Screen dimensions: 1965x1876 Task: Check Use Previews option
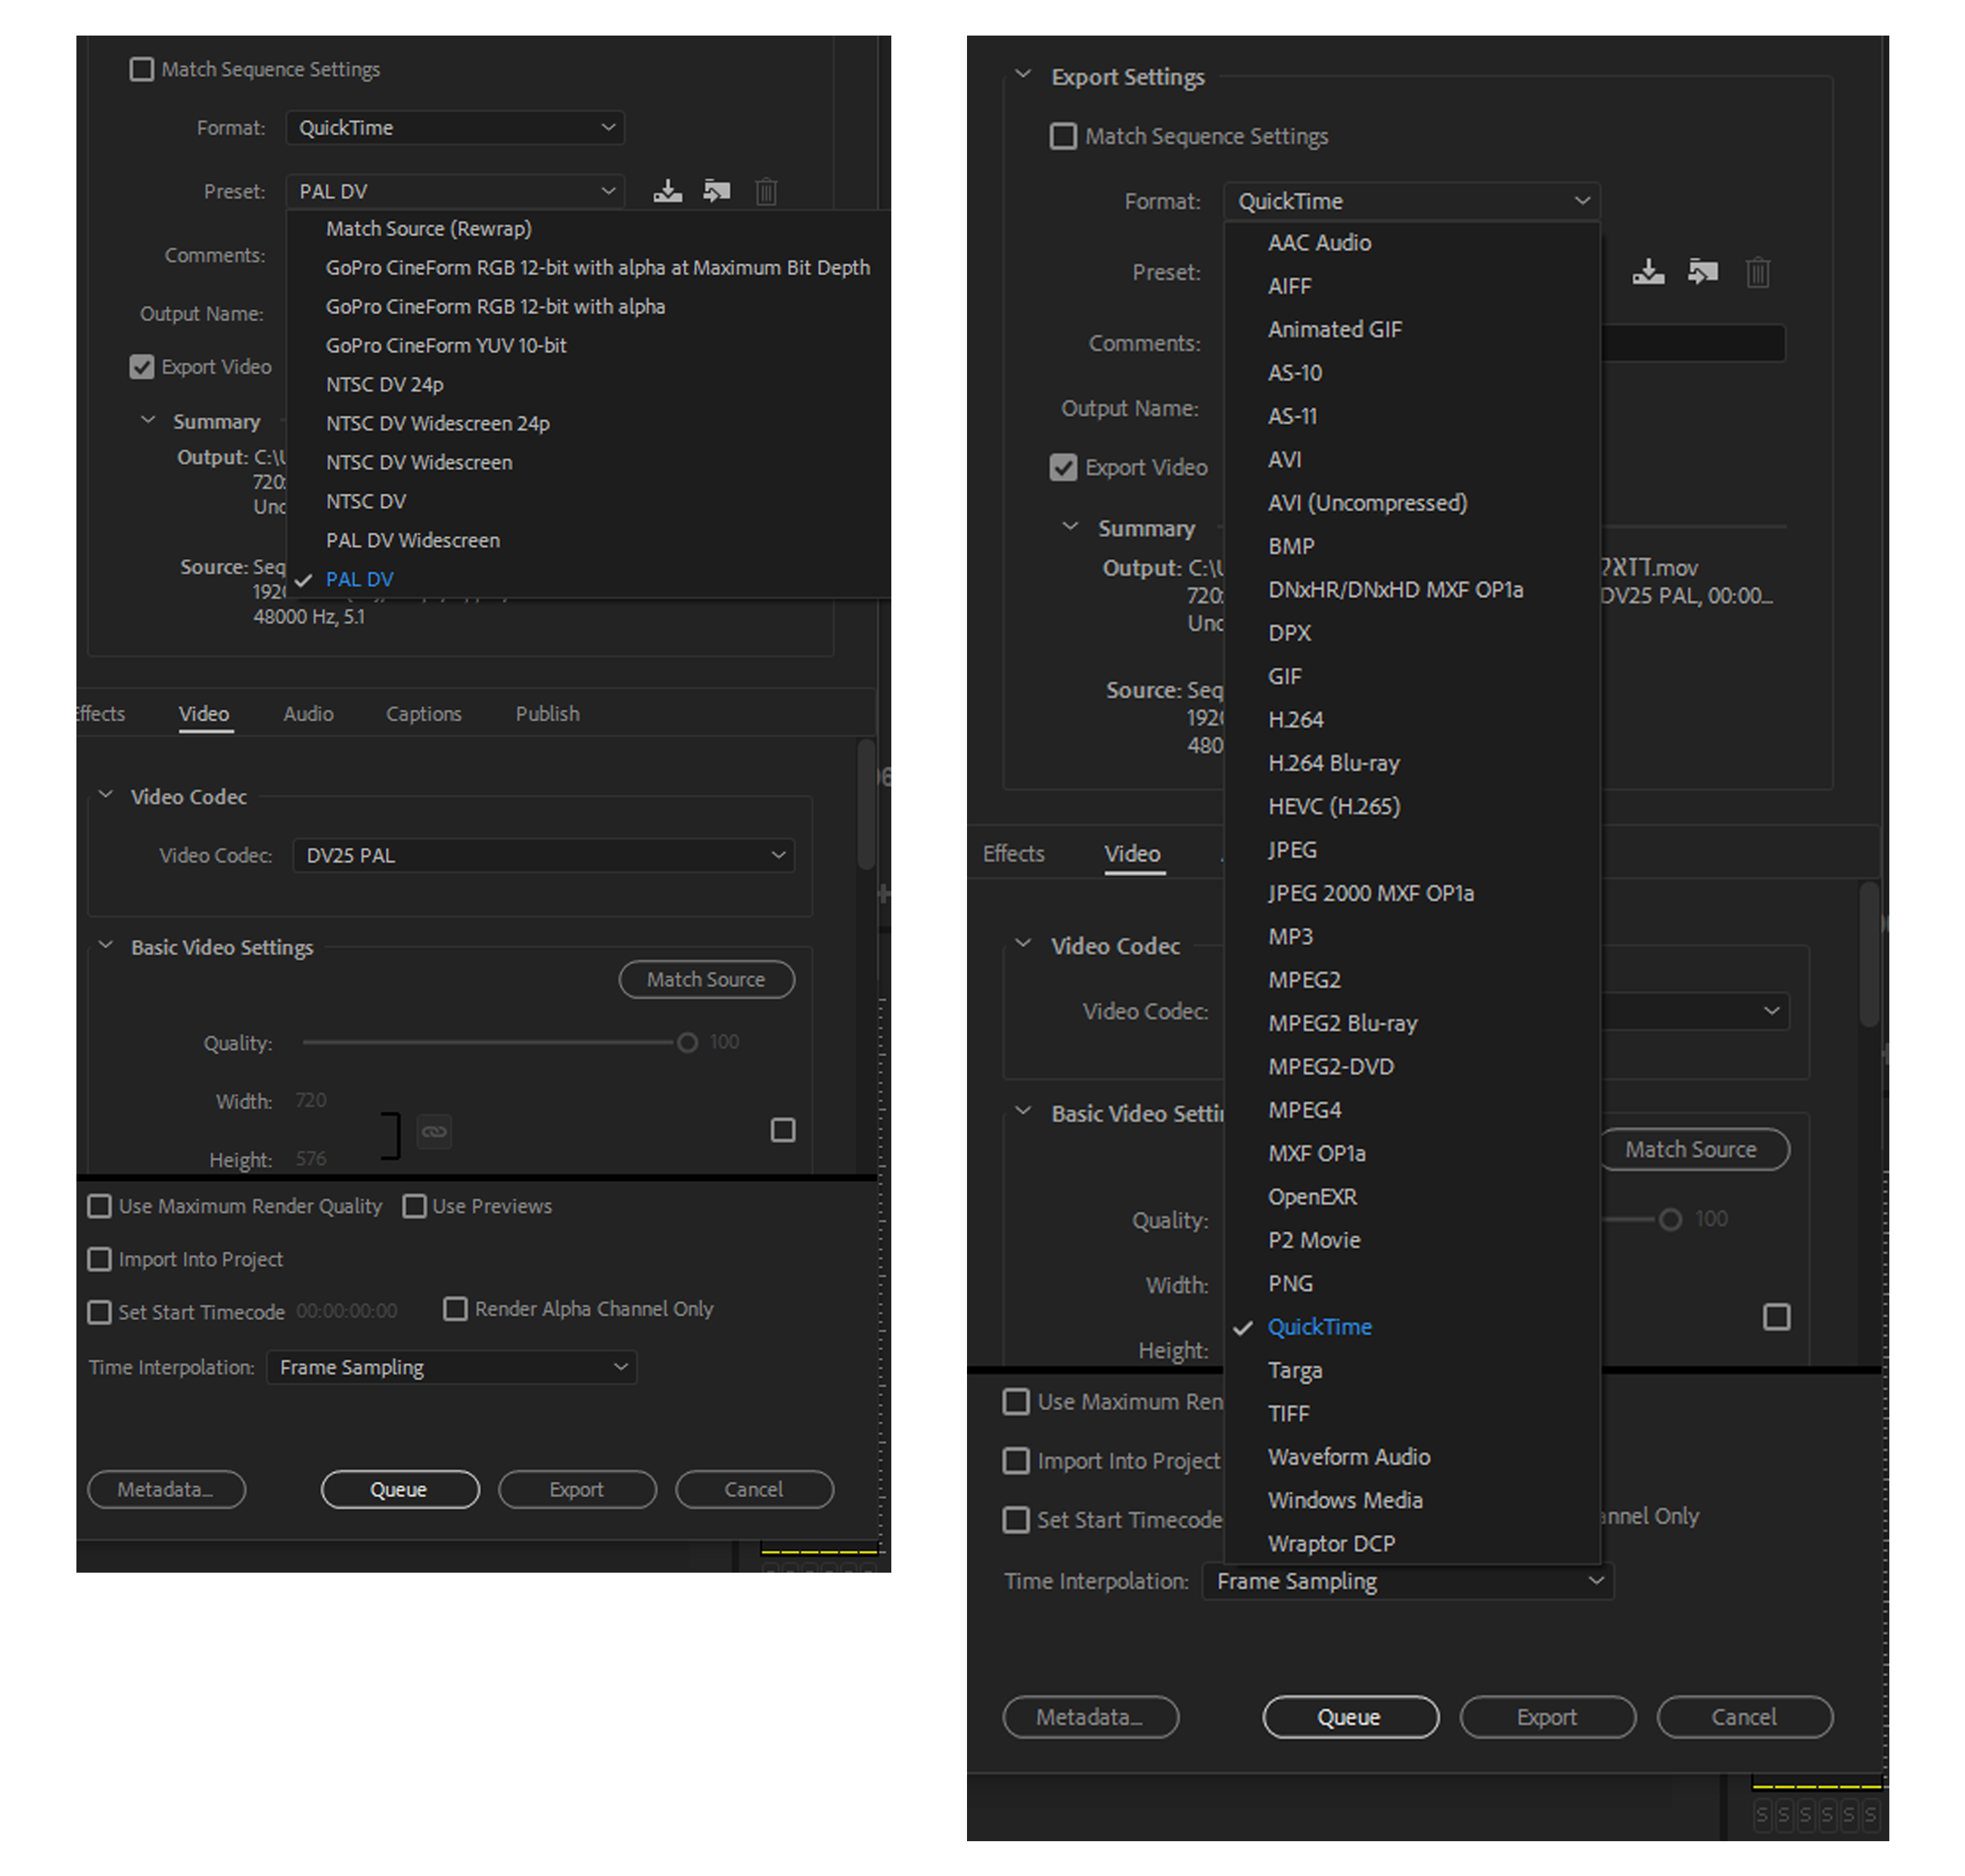(x=414, y=1206)
